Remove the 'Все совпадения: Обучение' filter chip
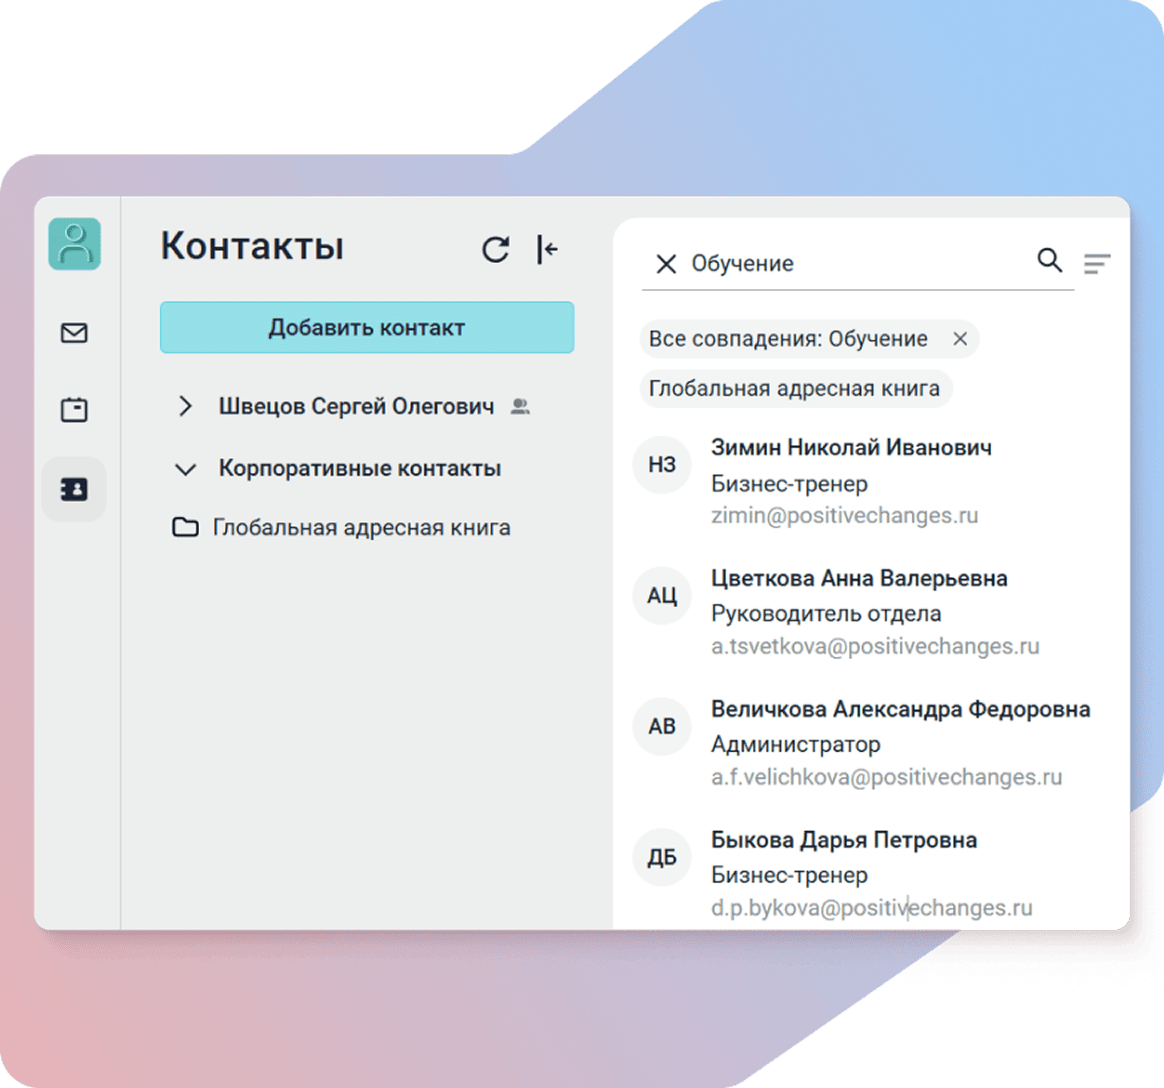 pyautogui.click(x=960, y=339)
